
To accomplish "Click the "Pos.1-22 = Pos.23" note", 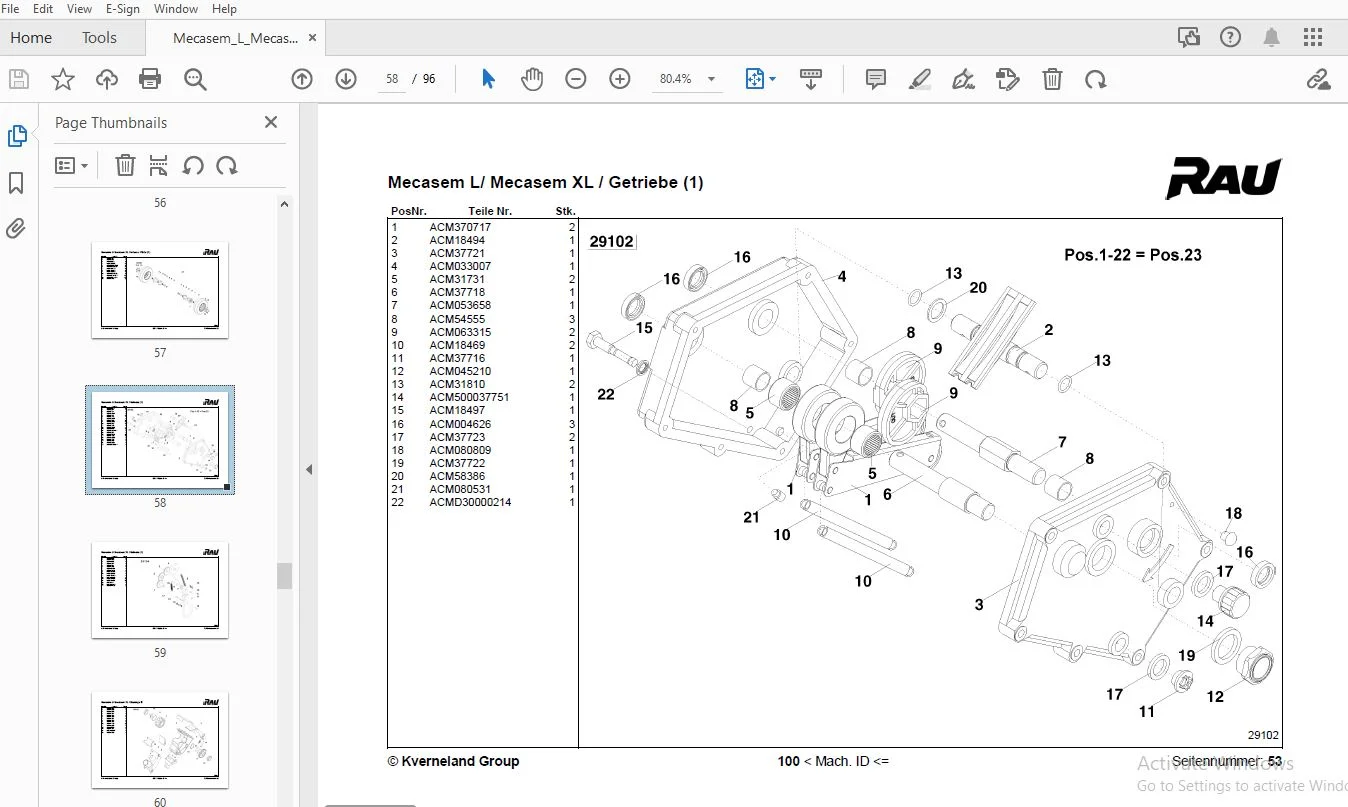I will [x=1133, y=255].
